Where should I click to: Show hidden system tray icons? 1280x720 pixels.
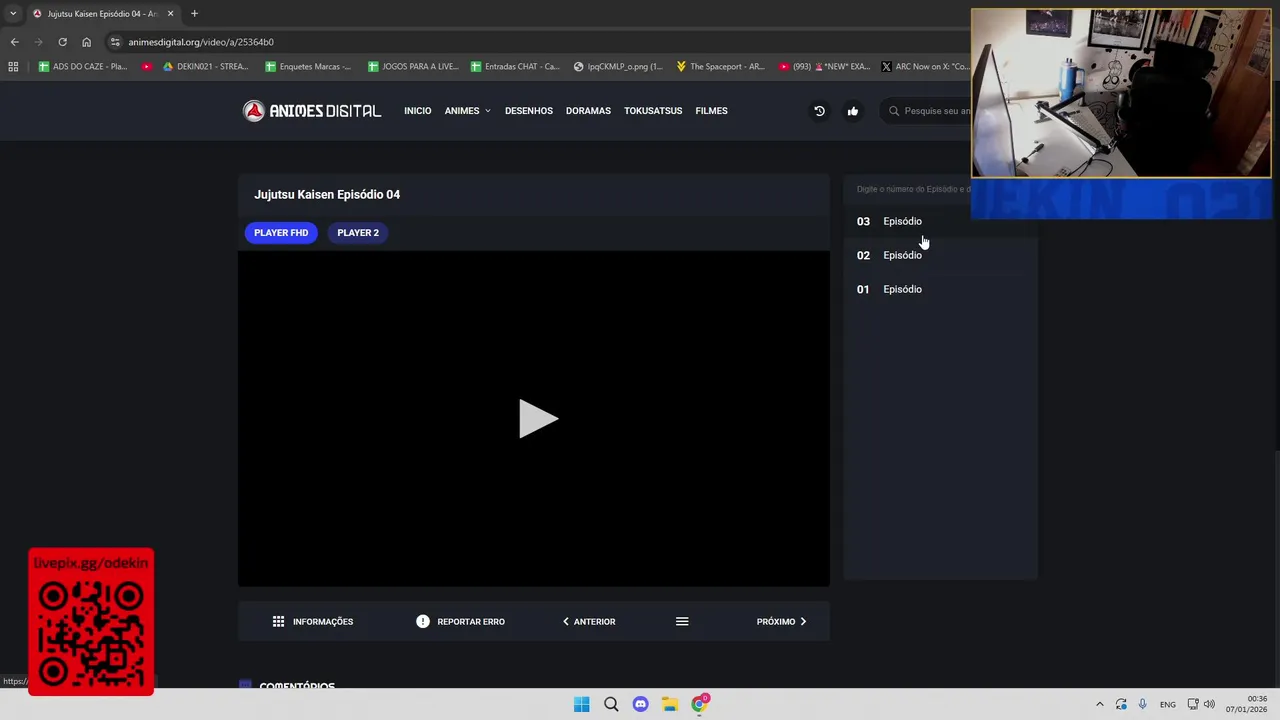pyautogui.click(x=1099, y=704)
